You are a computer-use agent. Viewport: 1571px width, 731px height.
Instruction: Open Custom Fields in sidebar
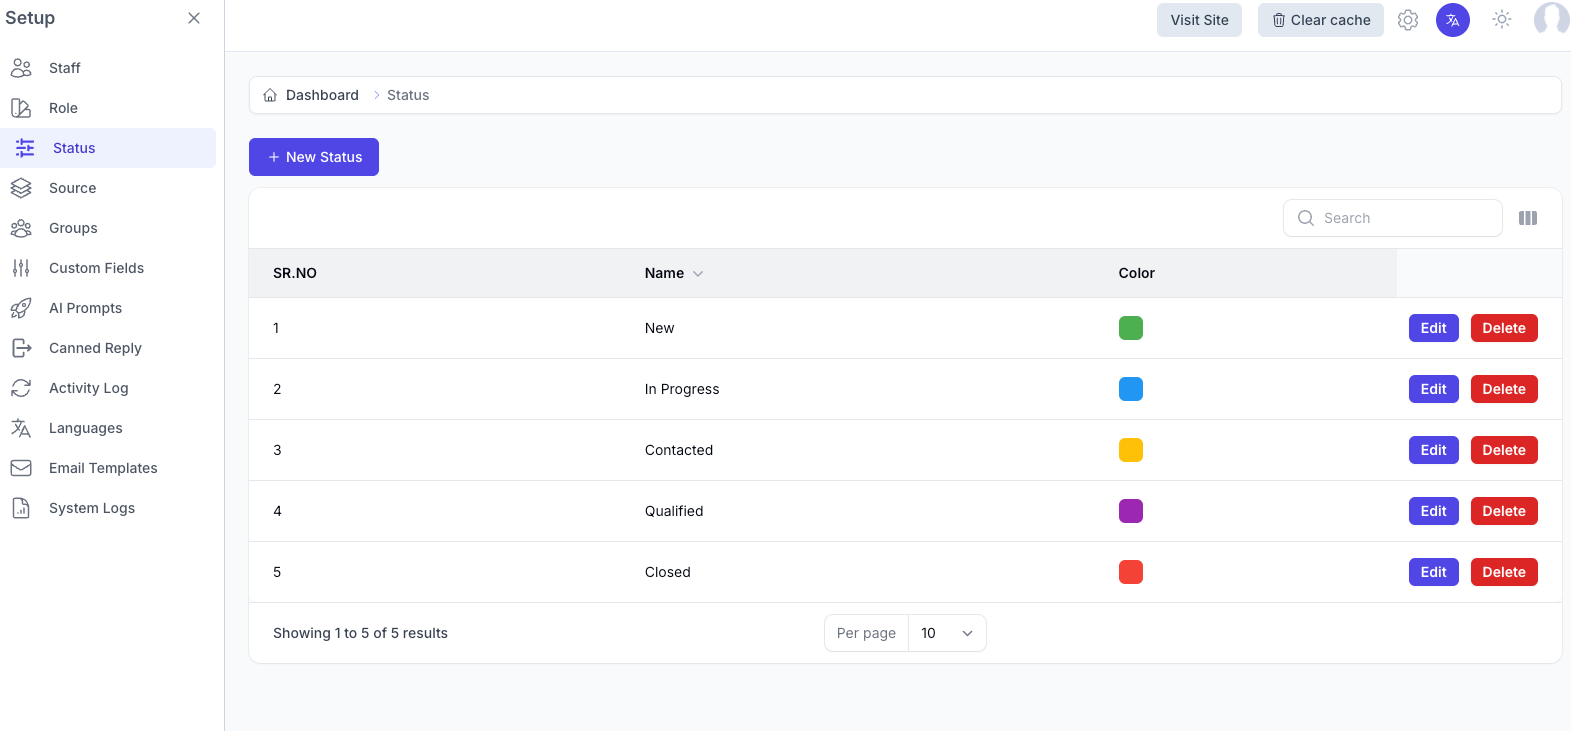click(x=108, y=268)
